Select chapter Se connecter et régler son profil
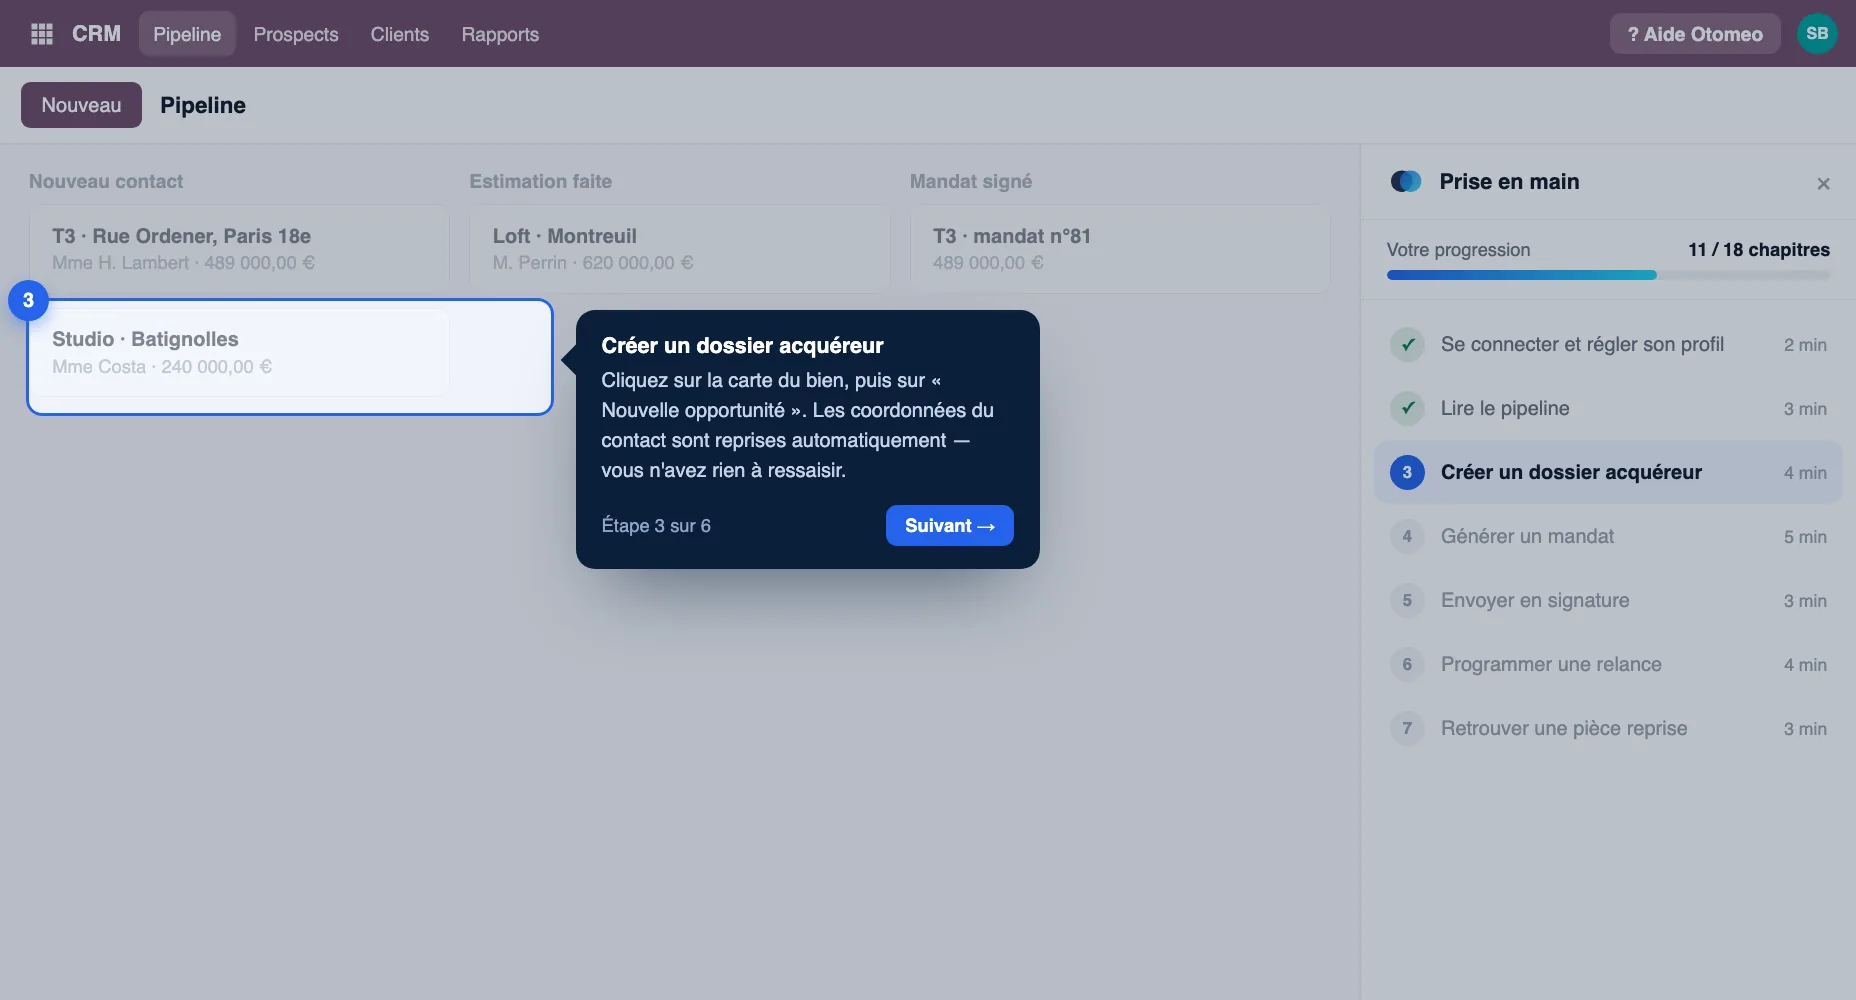This screenshot has width=1856, height=1000. tap(1608, 345)
